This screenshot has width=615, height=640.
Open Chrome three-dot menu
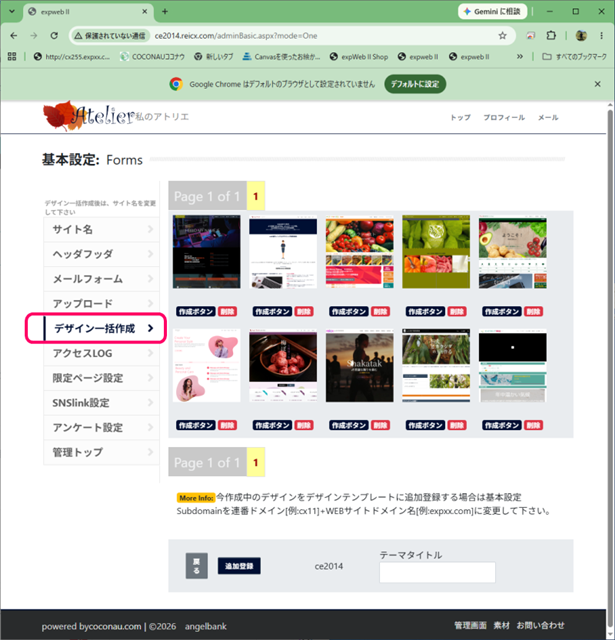[602, 36]
